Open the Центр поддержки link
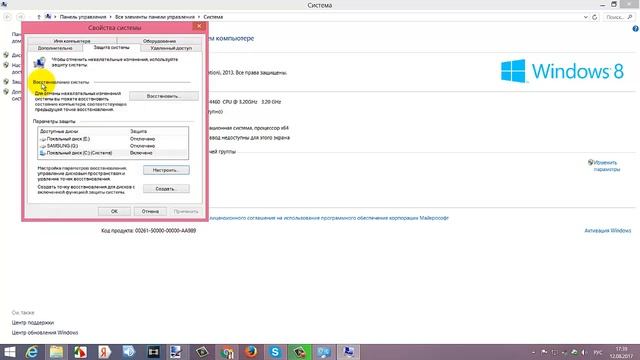Screen dimensions: 640x360 point(33,322)
